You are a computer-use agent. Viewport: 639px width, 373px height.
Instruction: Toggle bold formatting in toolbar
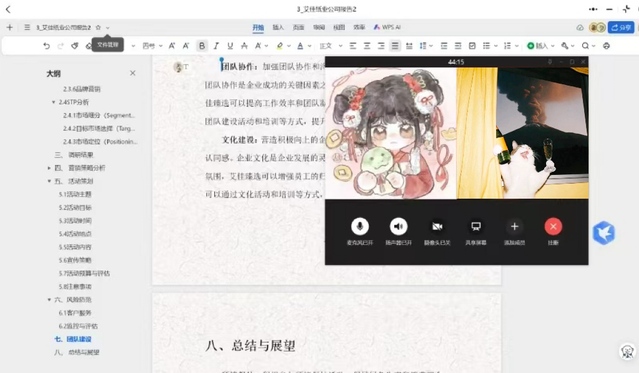coord(202,46)
